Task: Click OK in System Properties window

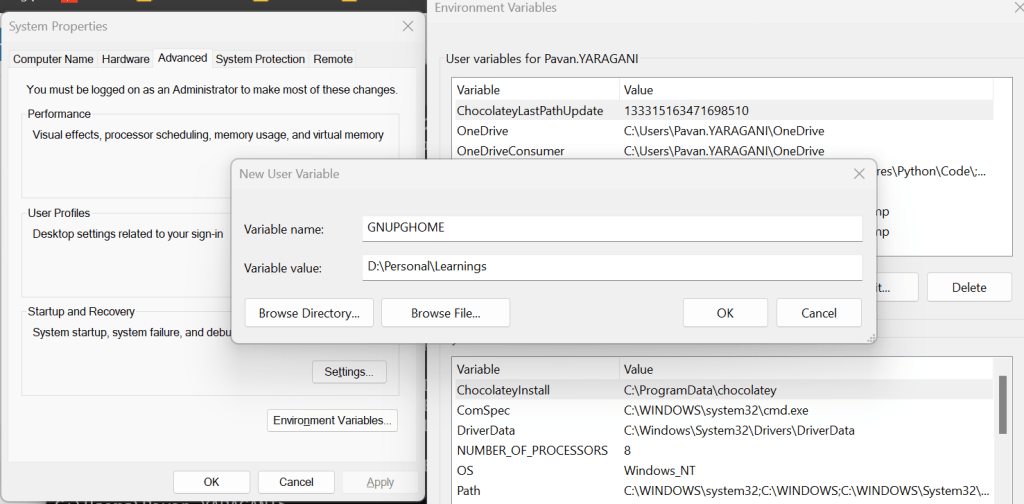Action: point(211,482)
